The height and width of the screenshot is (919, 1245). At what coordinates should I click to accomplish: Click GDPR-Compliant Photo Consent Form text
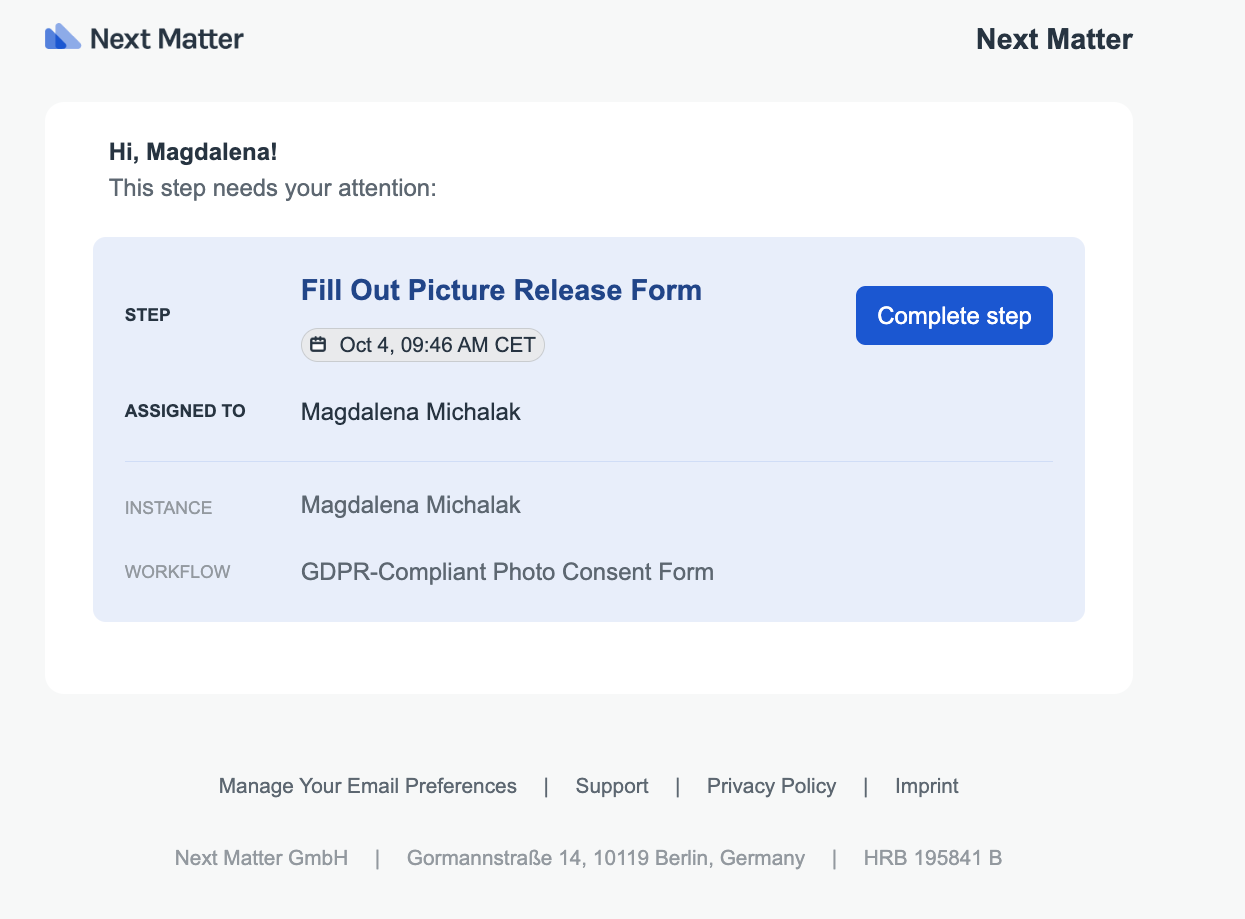click(x=507, y=573)
